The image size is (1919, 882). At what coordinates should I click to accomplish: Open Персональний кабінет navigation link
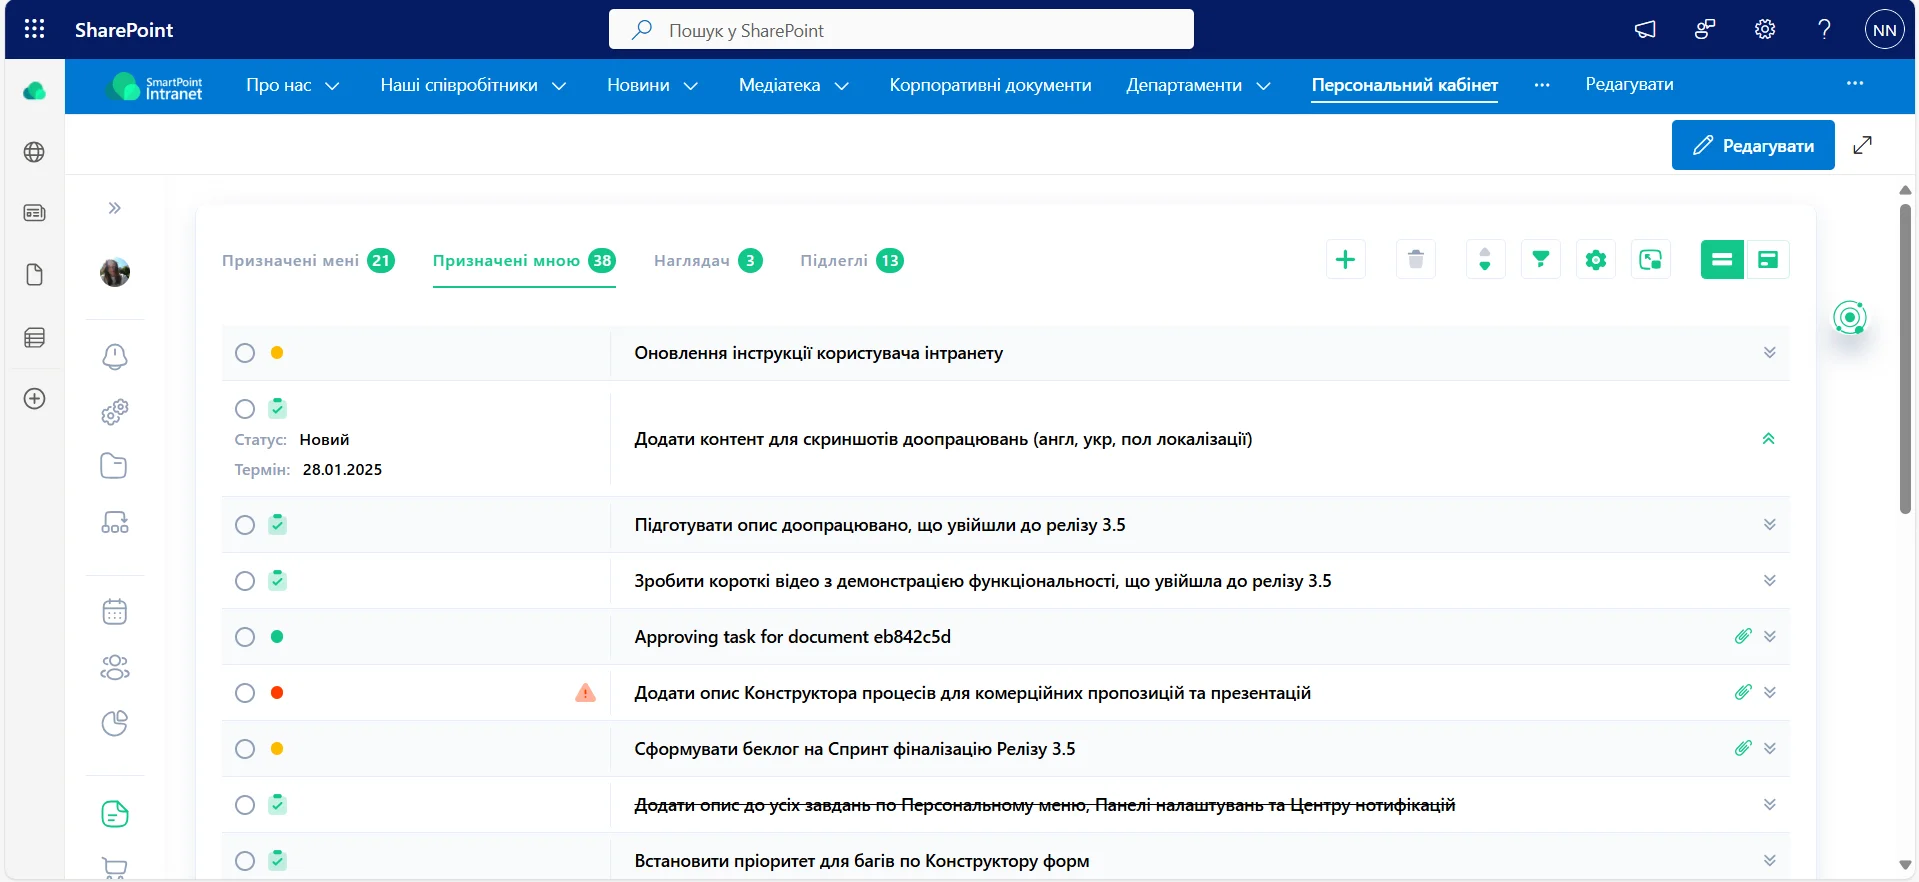coord(1404,85)
